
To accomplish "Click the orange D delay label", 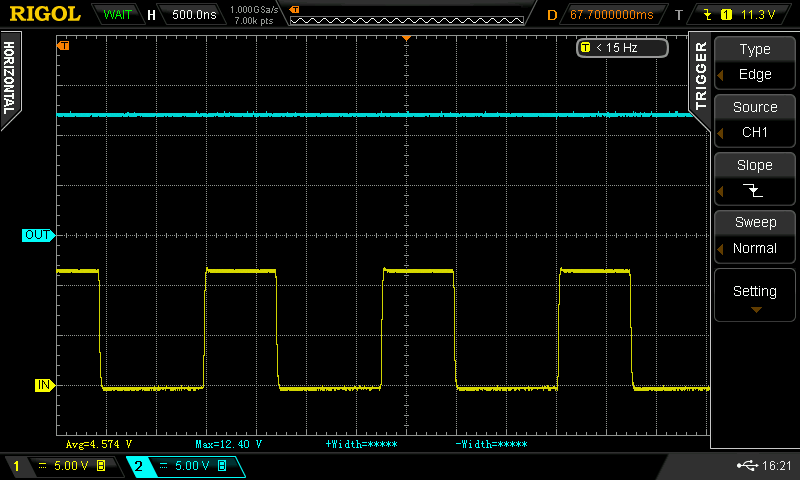I will click(x=552, y=15).
